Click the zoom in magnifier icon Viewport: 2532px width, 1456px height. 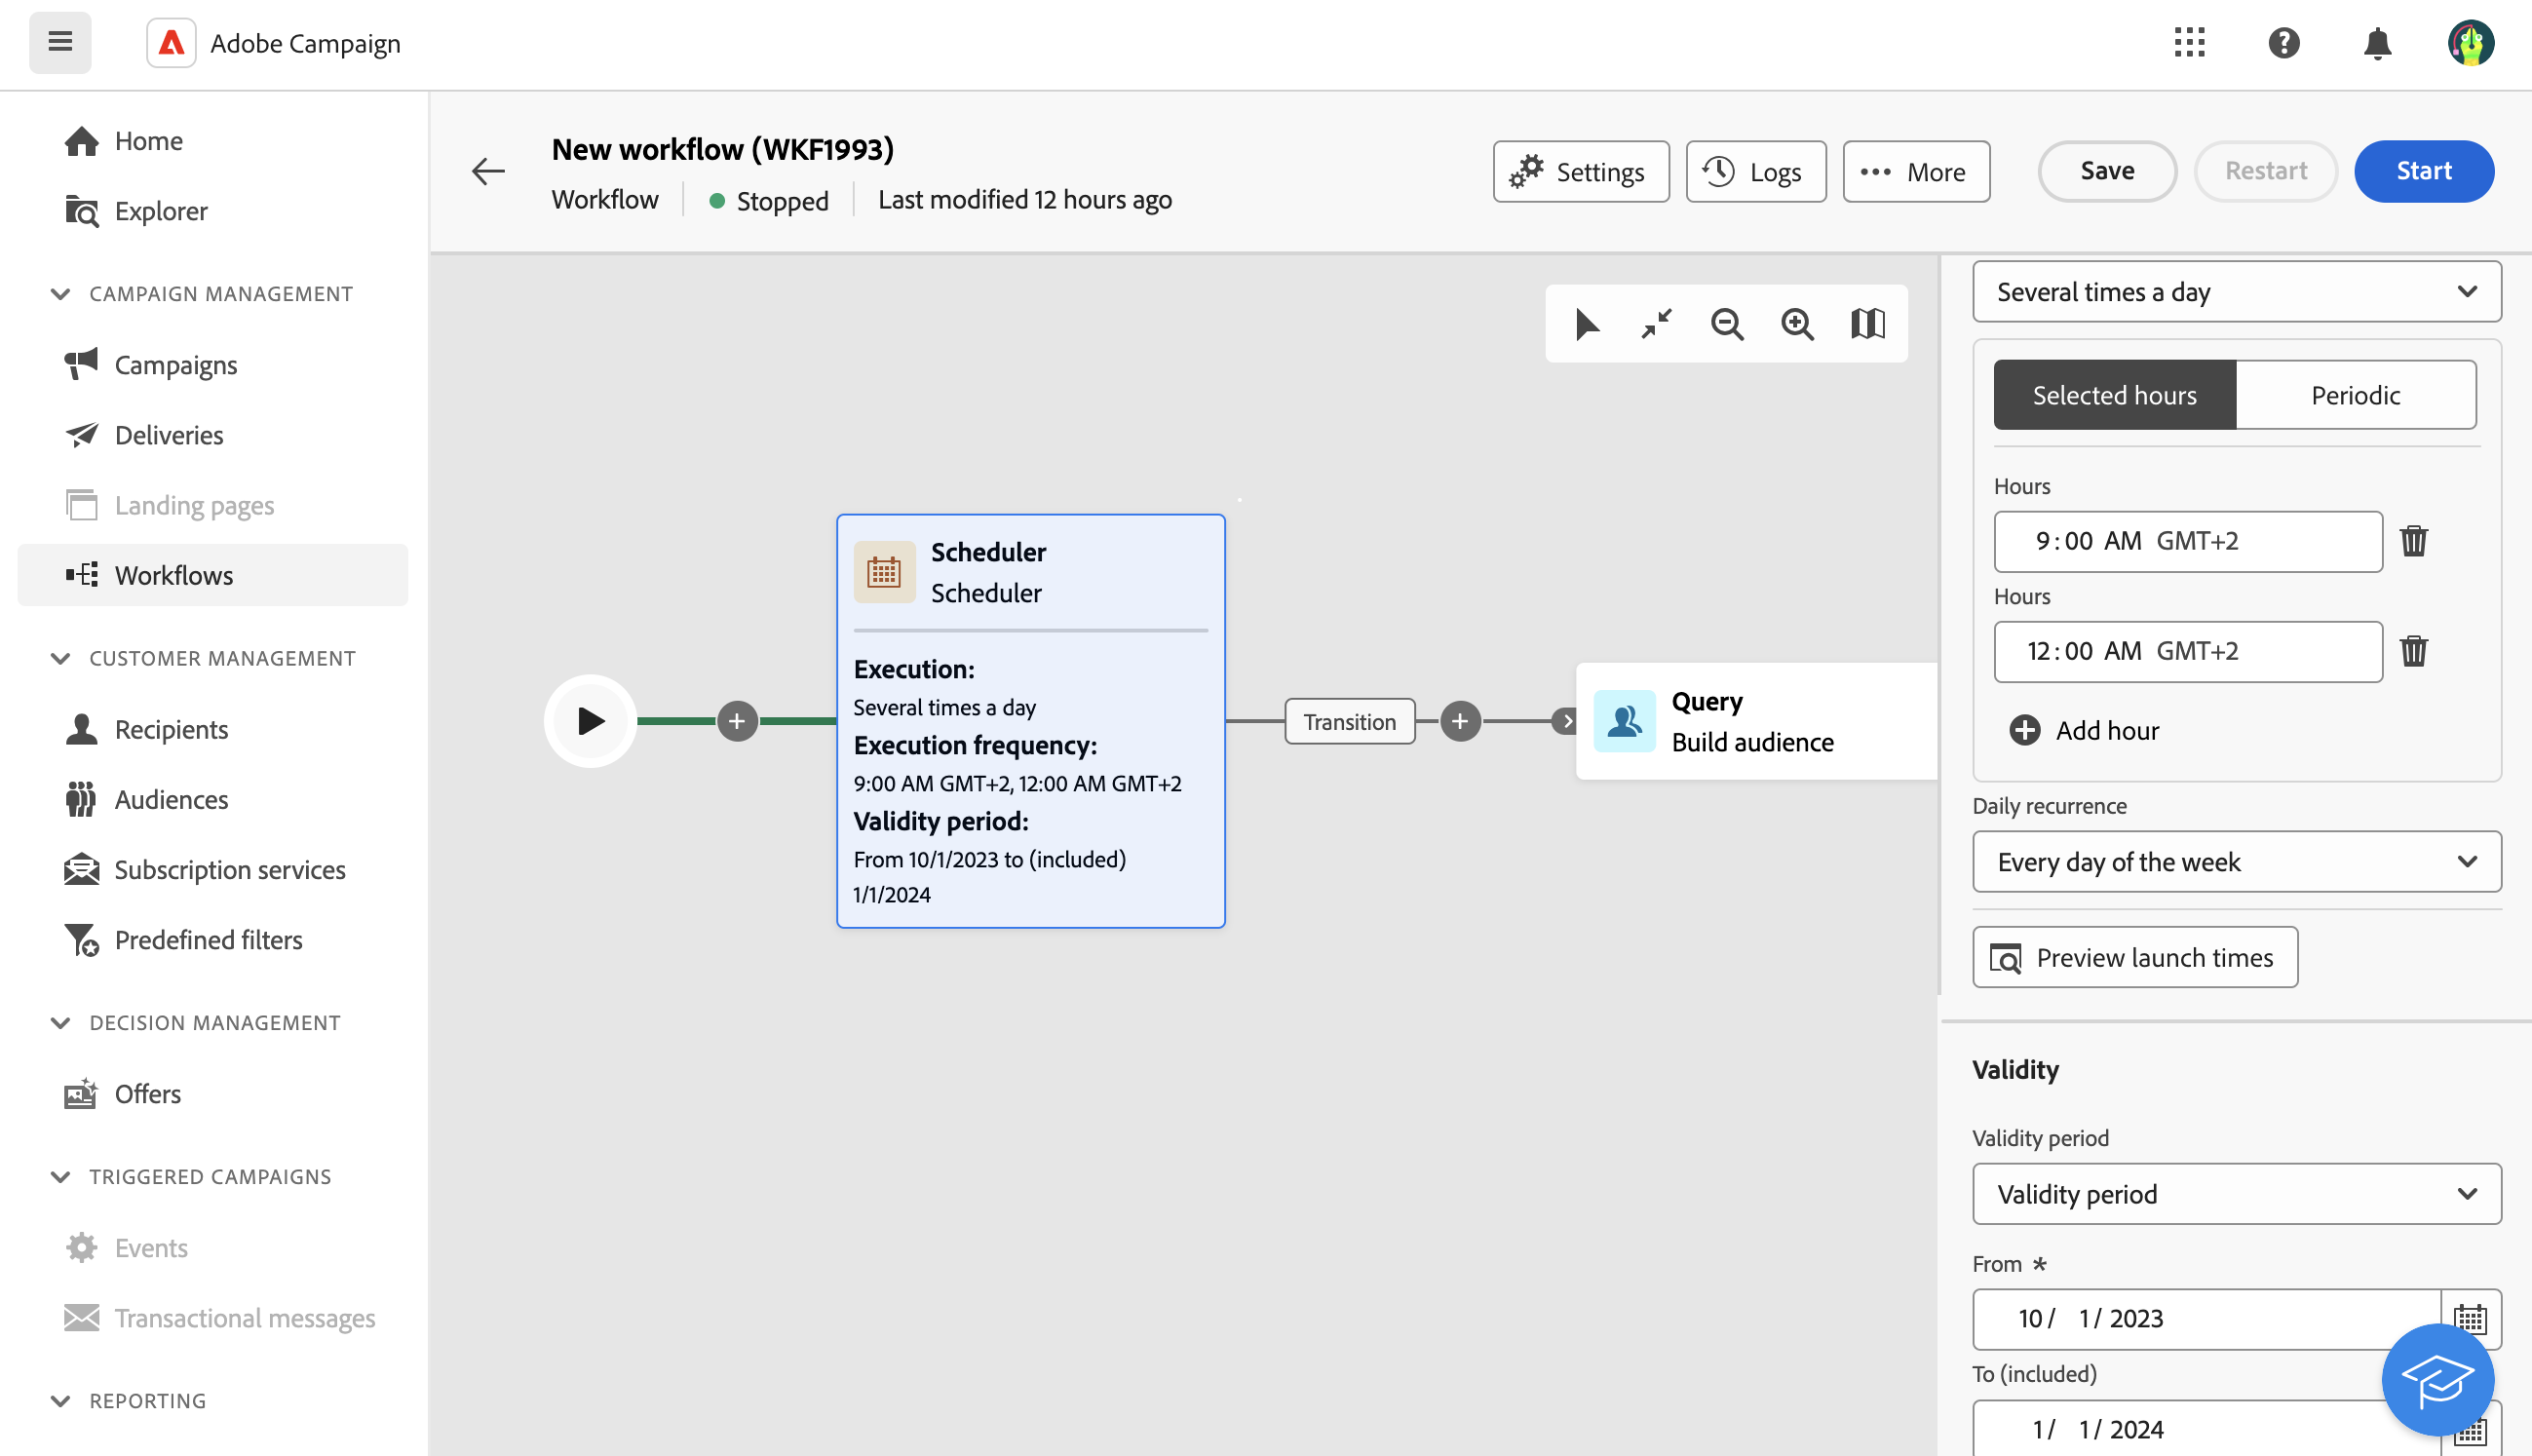(1797, 324)
